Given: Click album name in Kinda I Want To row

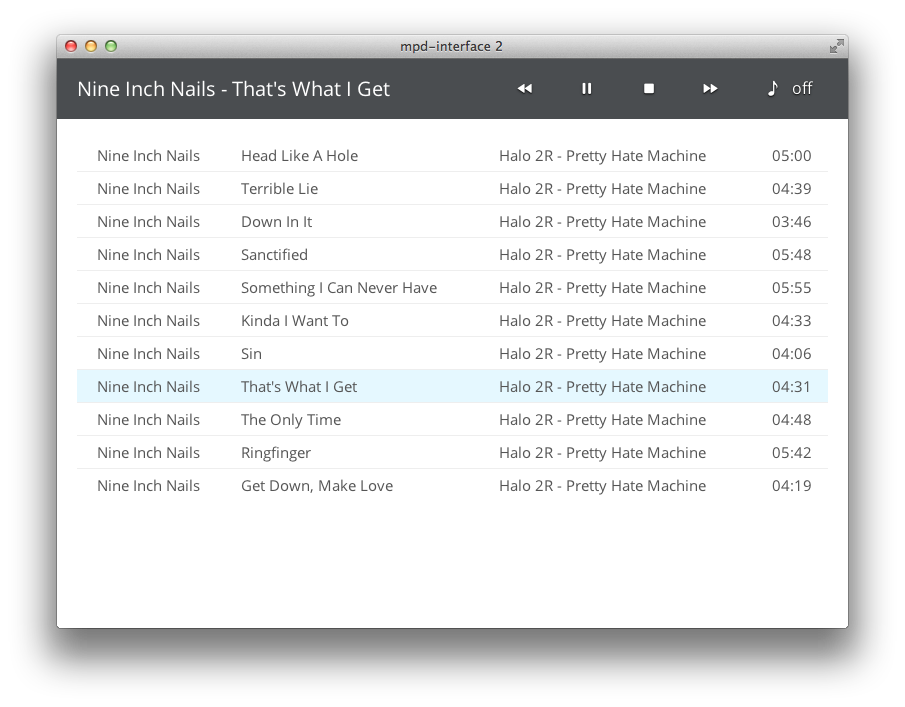Looking at the screenshot, I should coord(603,320).
